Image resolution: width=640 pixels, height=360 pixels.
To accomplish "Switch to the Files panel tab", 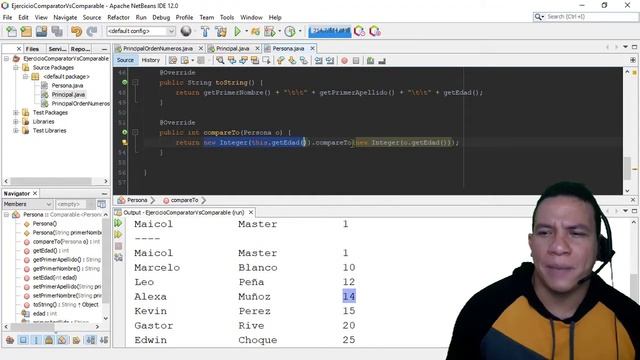I will [x=32, y=49].
